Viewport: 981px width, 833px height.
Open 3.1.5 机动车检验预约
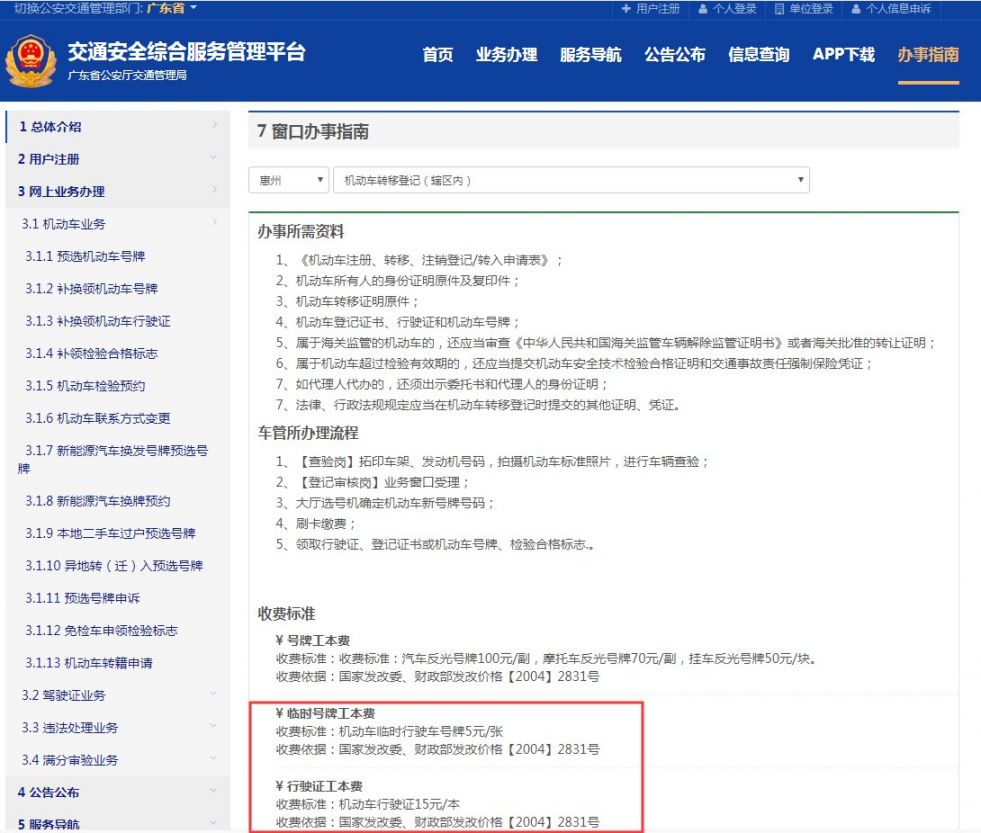[85, 386]
